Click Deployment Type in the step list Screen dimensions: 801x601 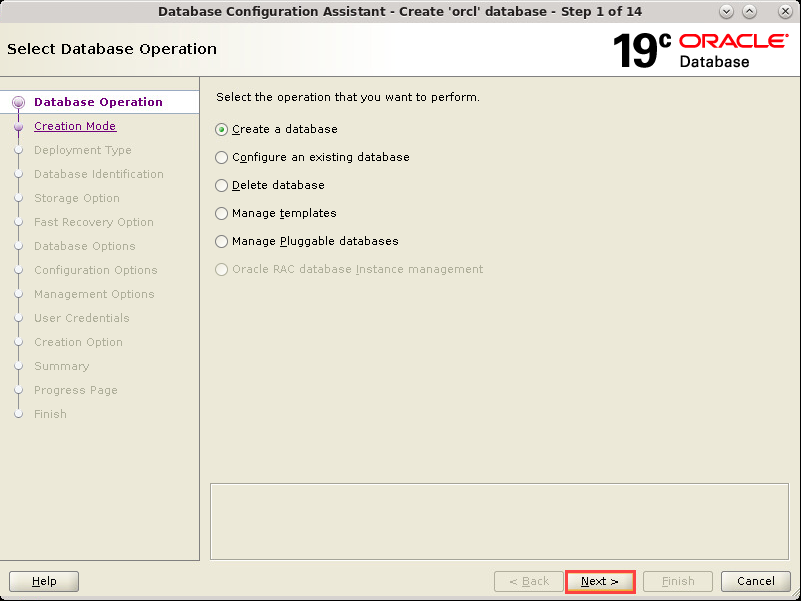[x=83, y=150]
